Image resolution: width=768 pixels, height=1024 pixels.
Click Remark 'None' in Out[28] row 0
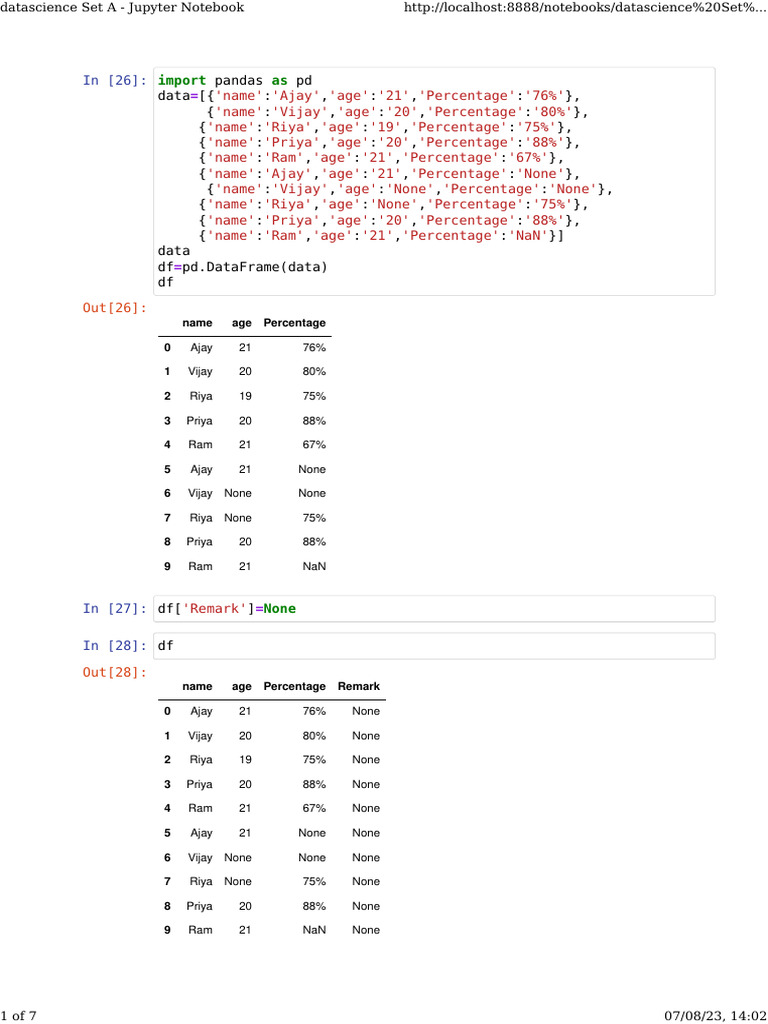coord(366,711)
